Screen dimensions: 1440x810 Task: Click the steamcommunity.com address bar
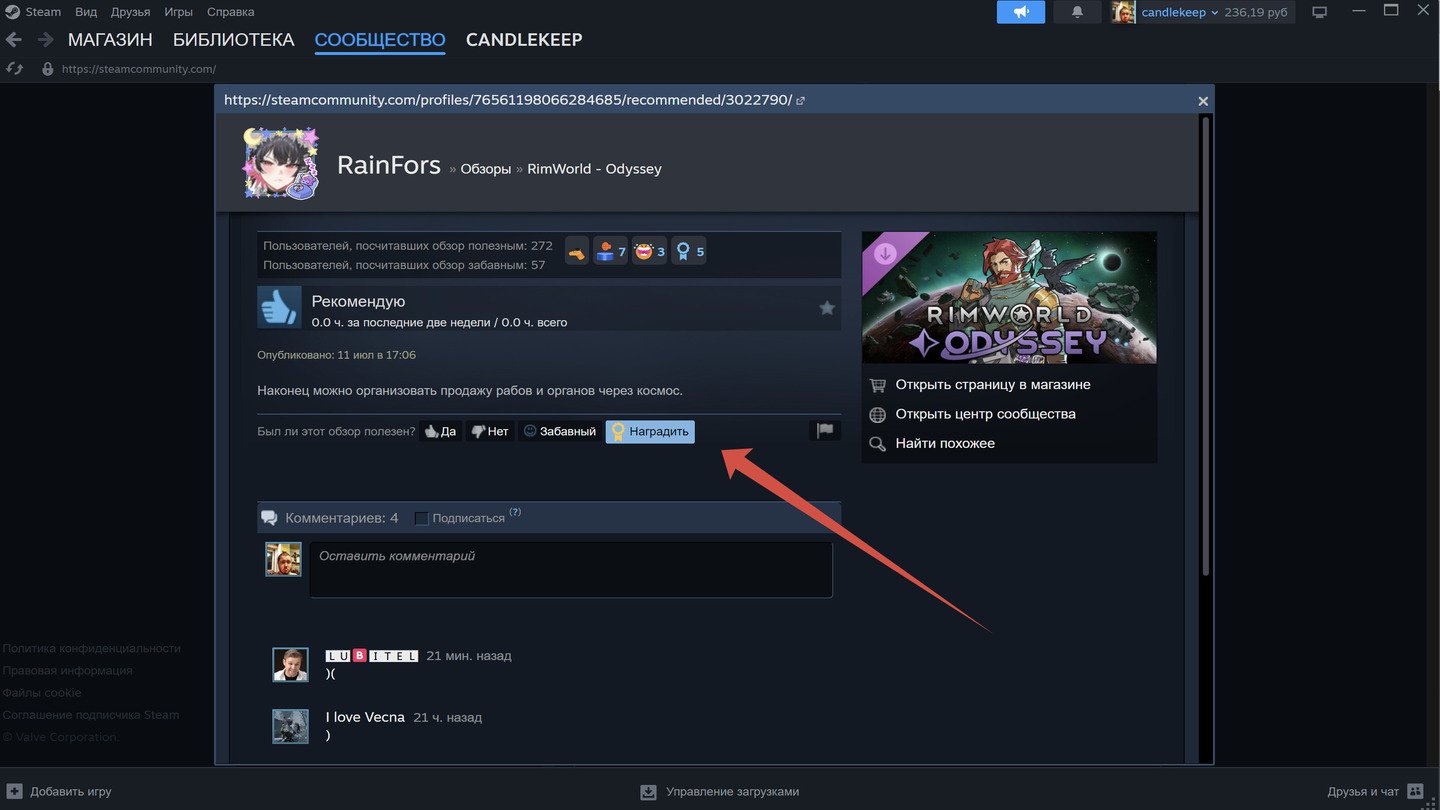pyautogui.click(x=139, y=69)
